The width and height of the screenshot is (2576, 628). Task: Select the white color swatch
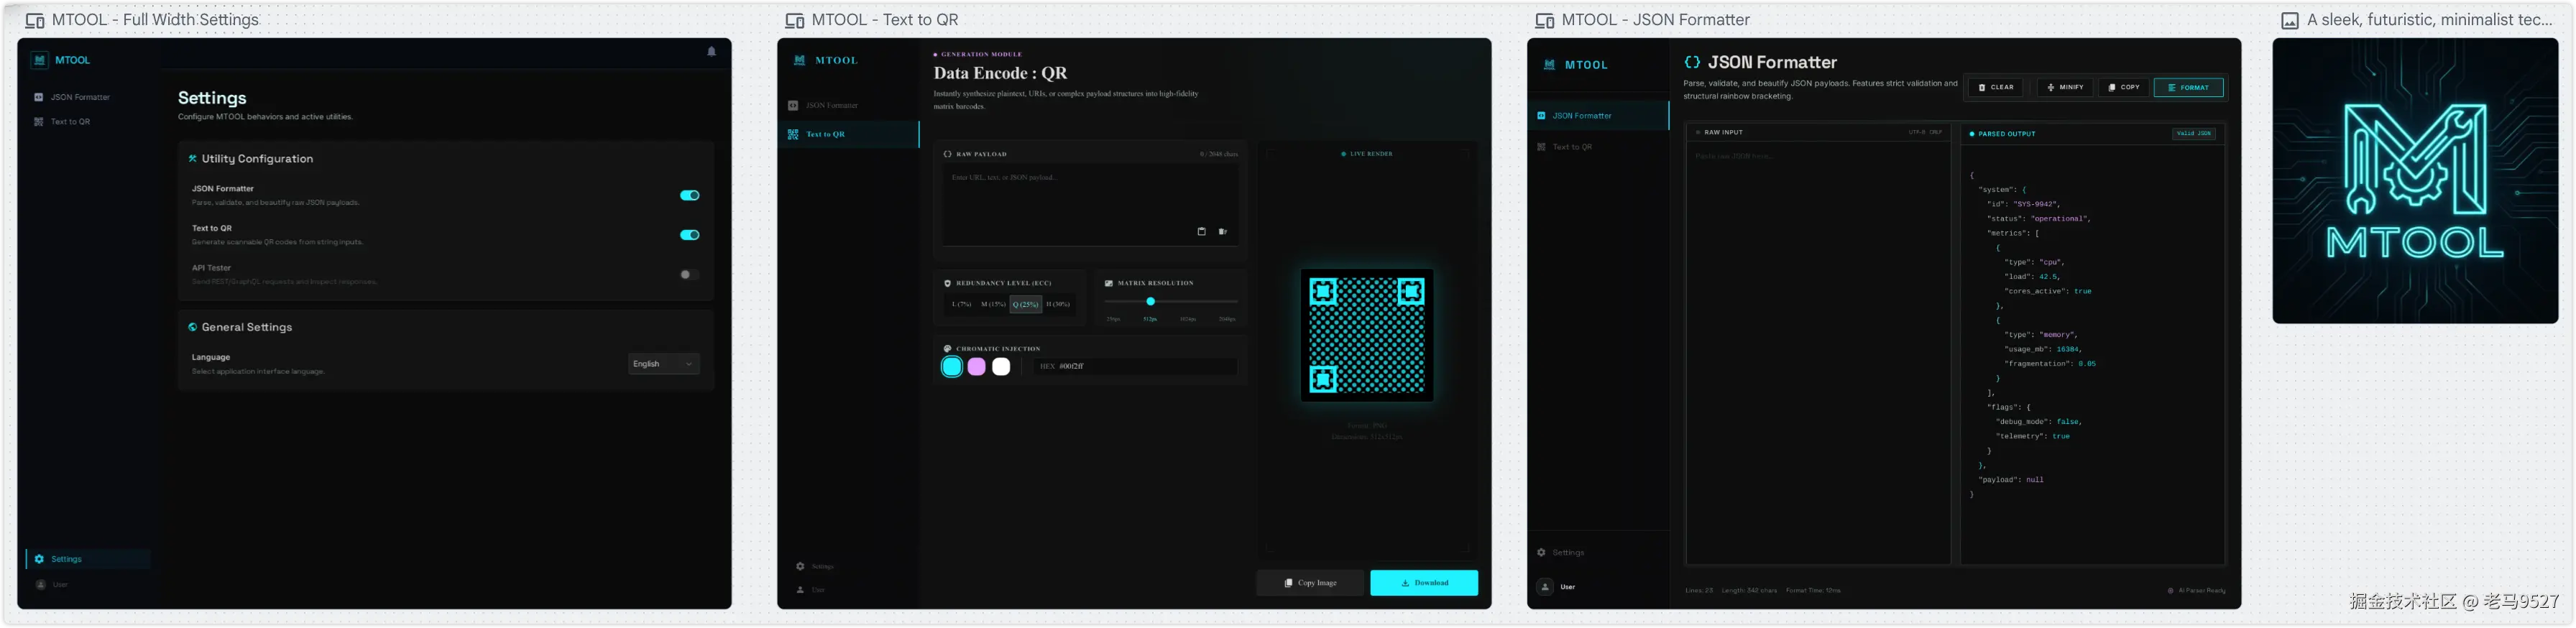[1001, 367]
